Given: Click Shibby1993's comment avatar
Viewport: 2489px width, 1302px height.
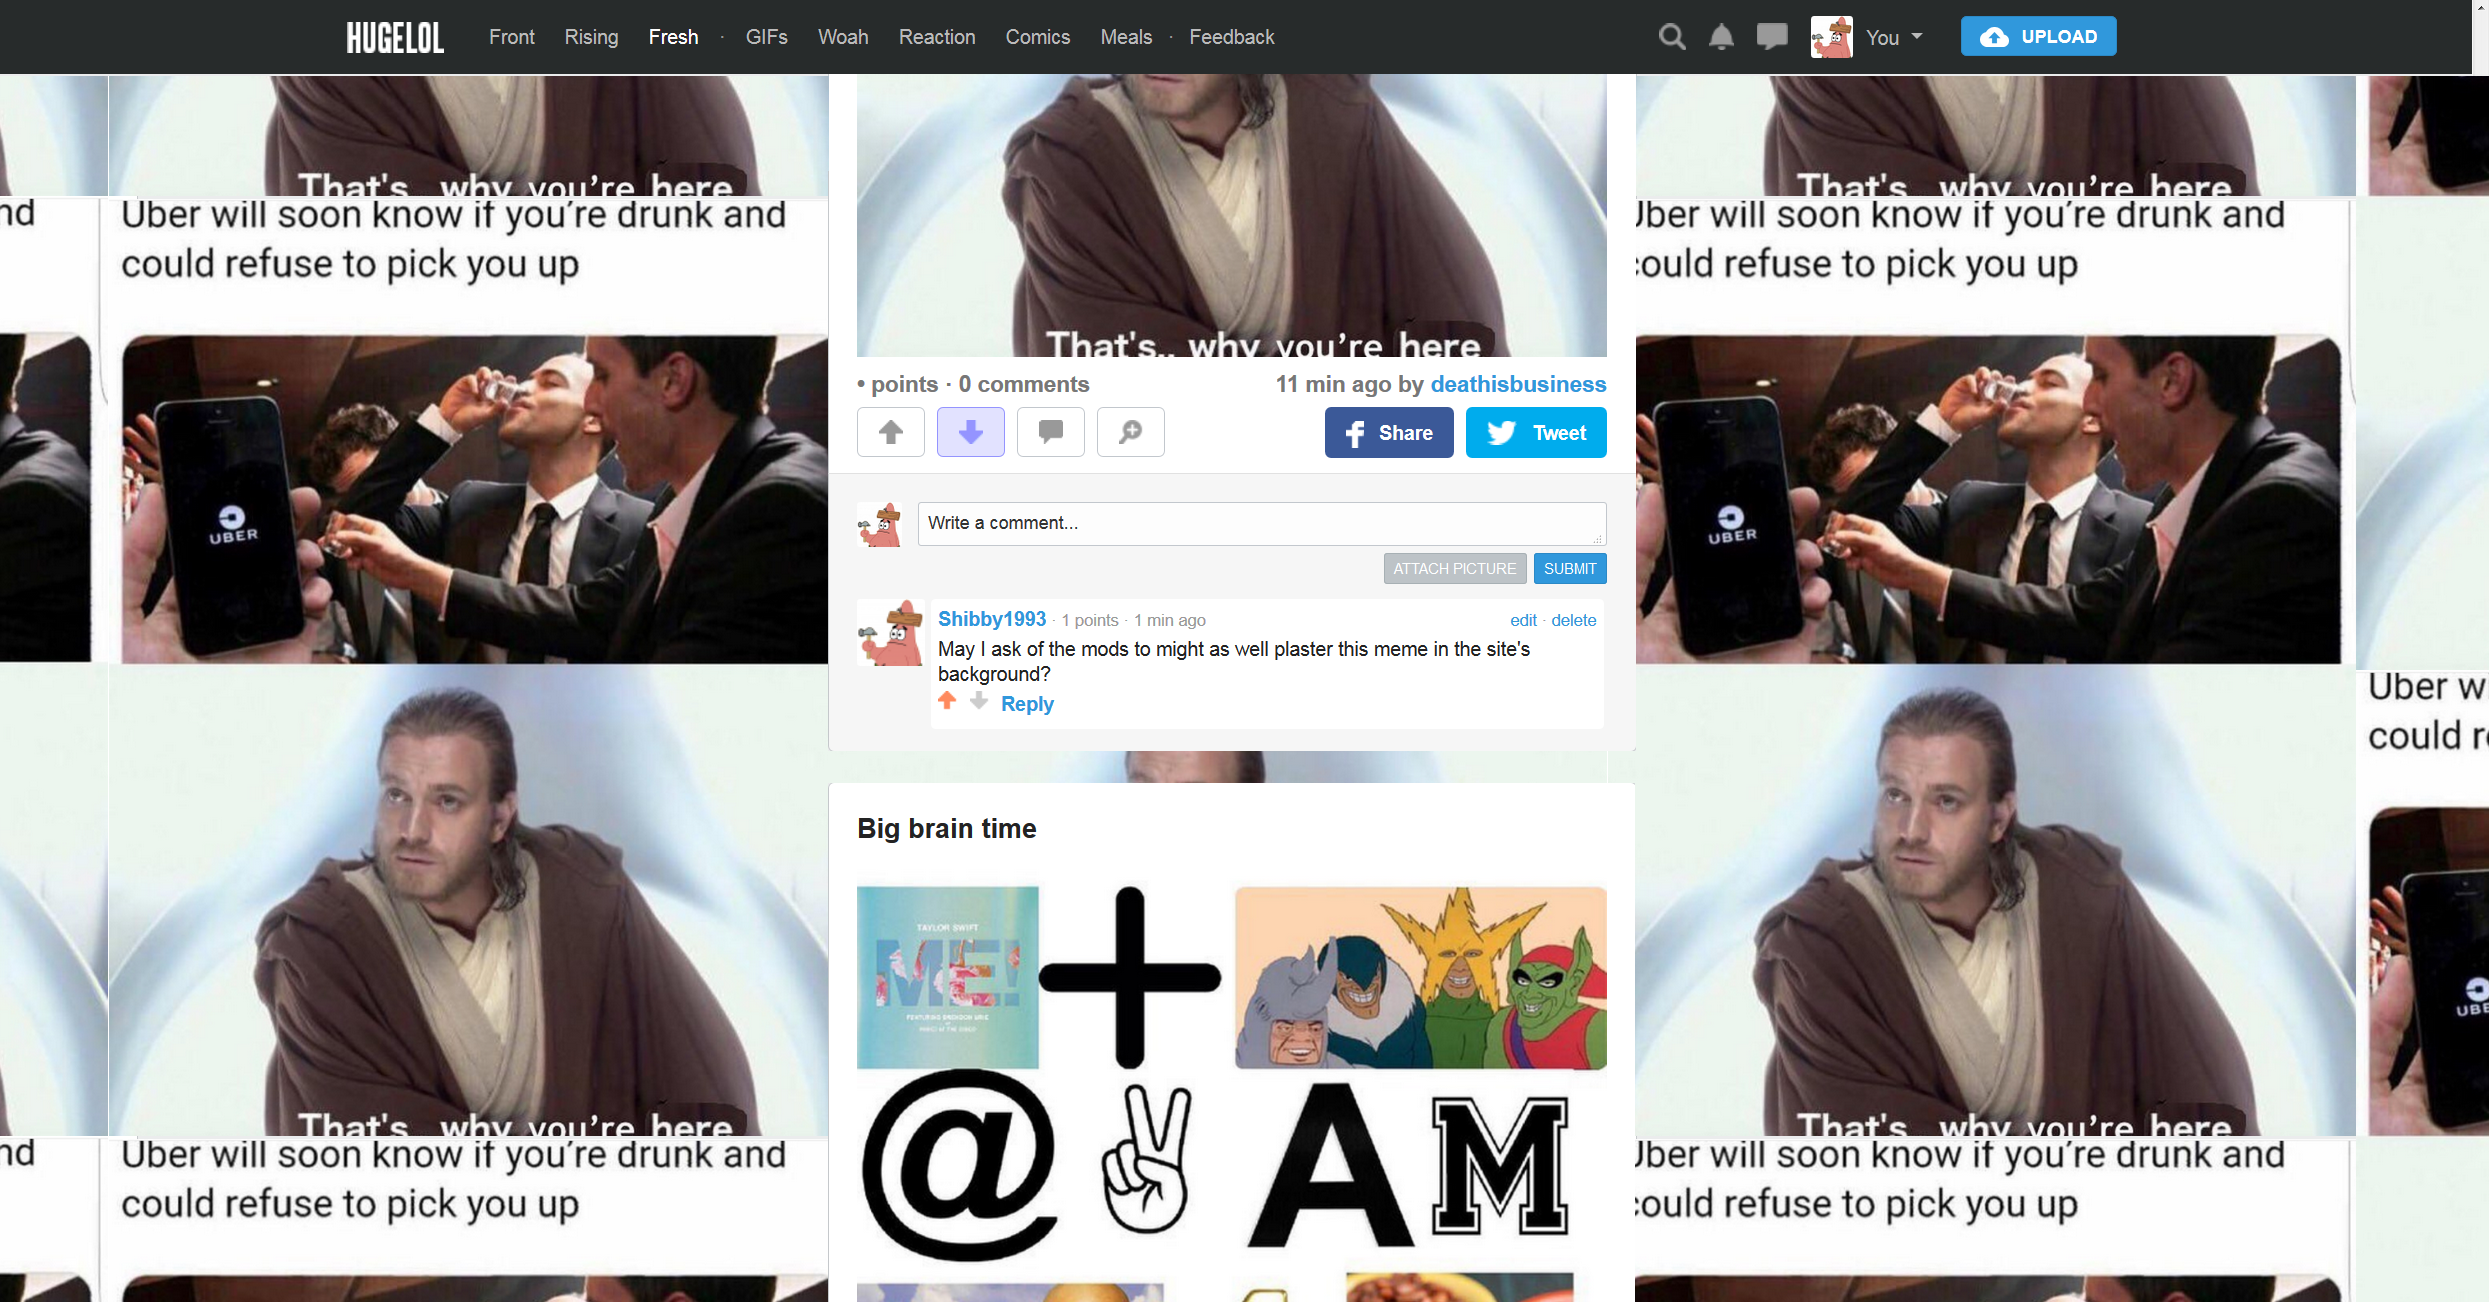Looking at the screenshot, I should click(889, 633).
